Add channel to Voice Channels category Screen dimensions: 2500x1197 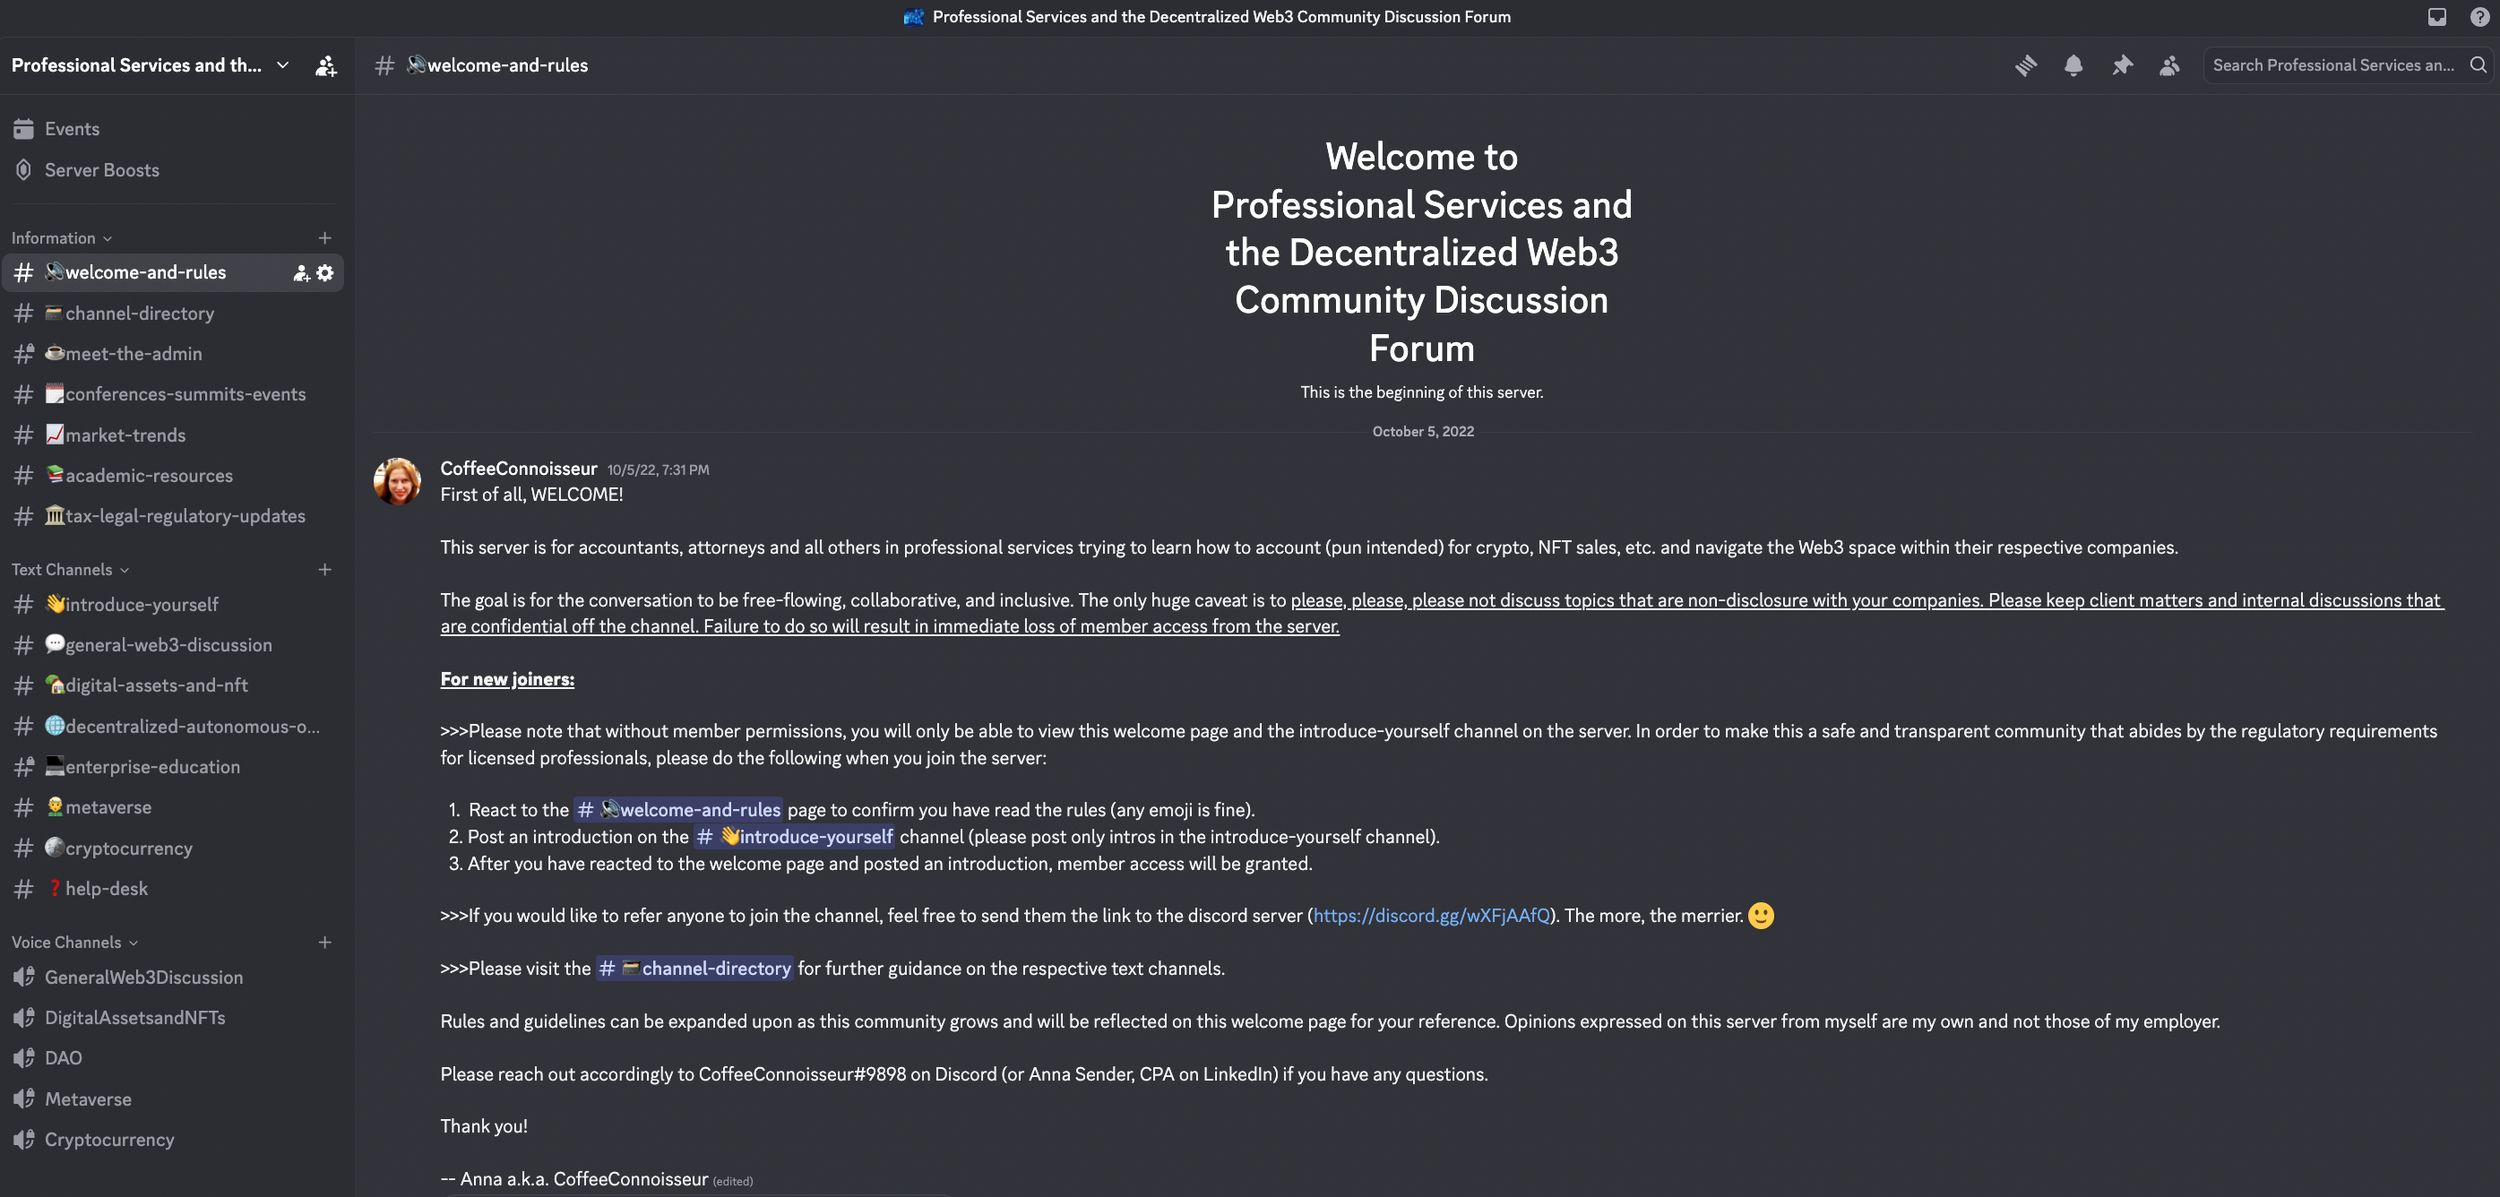pos(324,943)
